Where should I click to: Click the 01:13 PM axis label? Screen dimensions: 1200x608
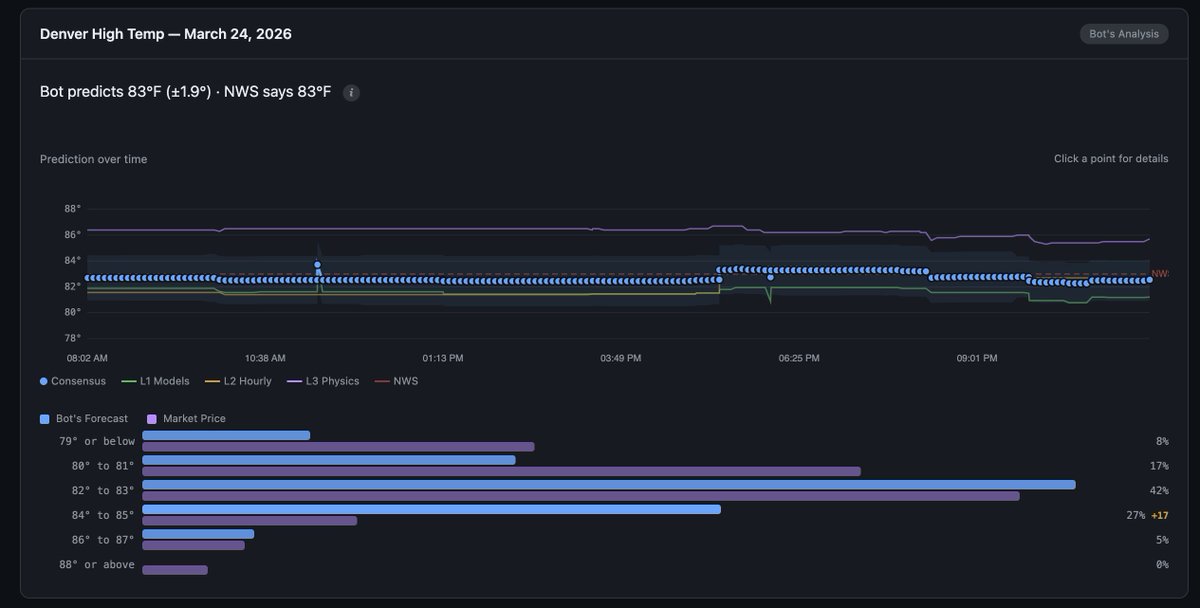click(443, 358)
